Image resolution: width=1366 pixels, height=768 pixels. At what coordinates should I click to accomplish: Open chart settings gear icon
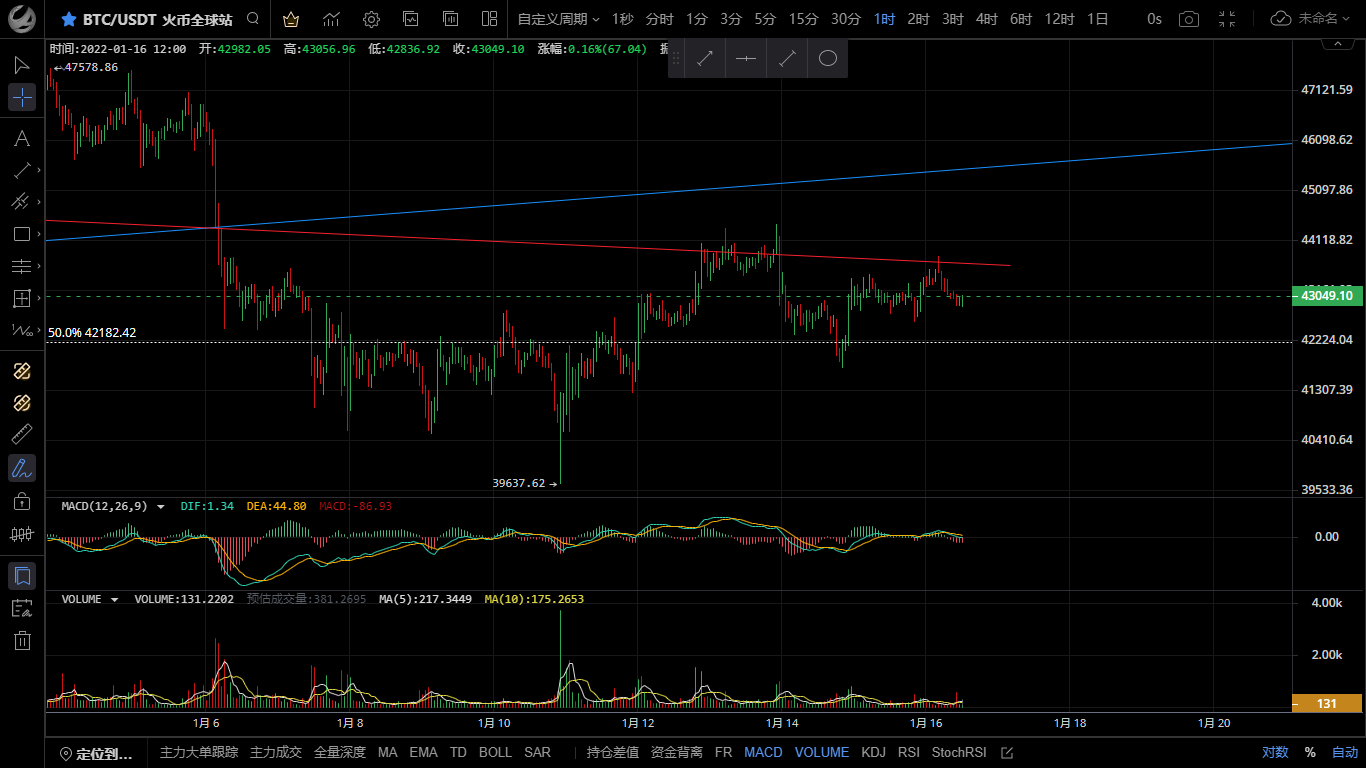point(371,19)
